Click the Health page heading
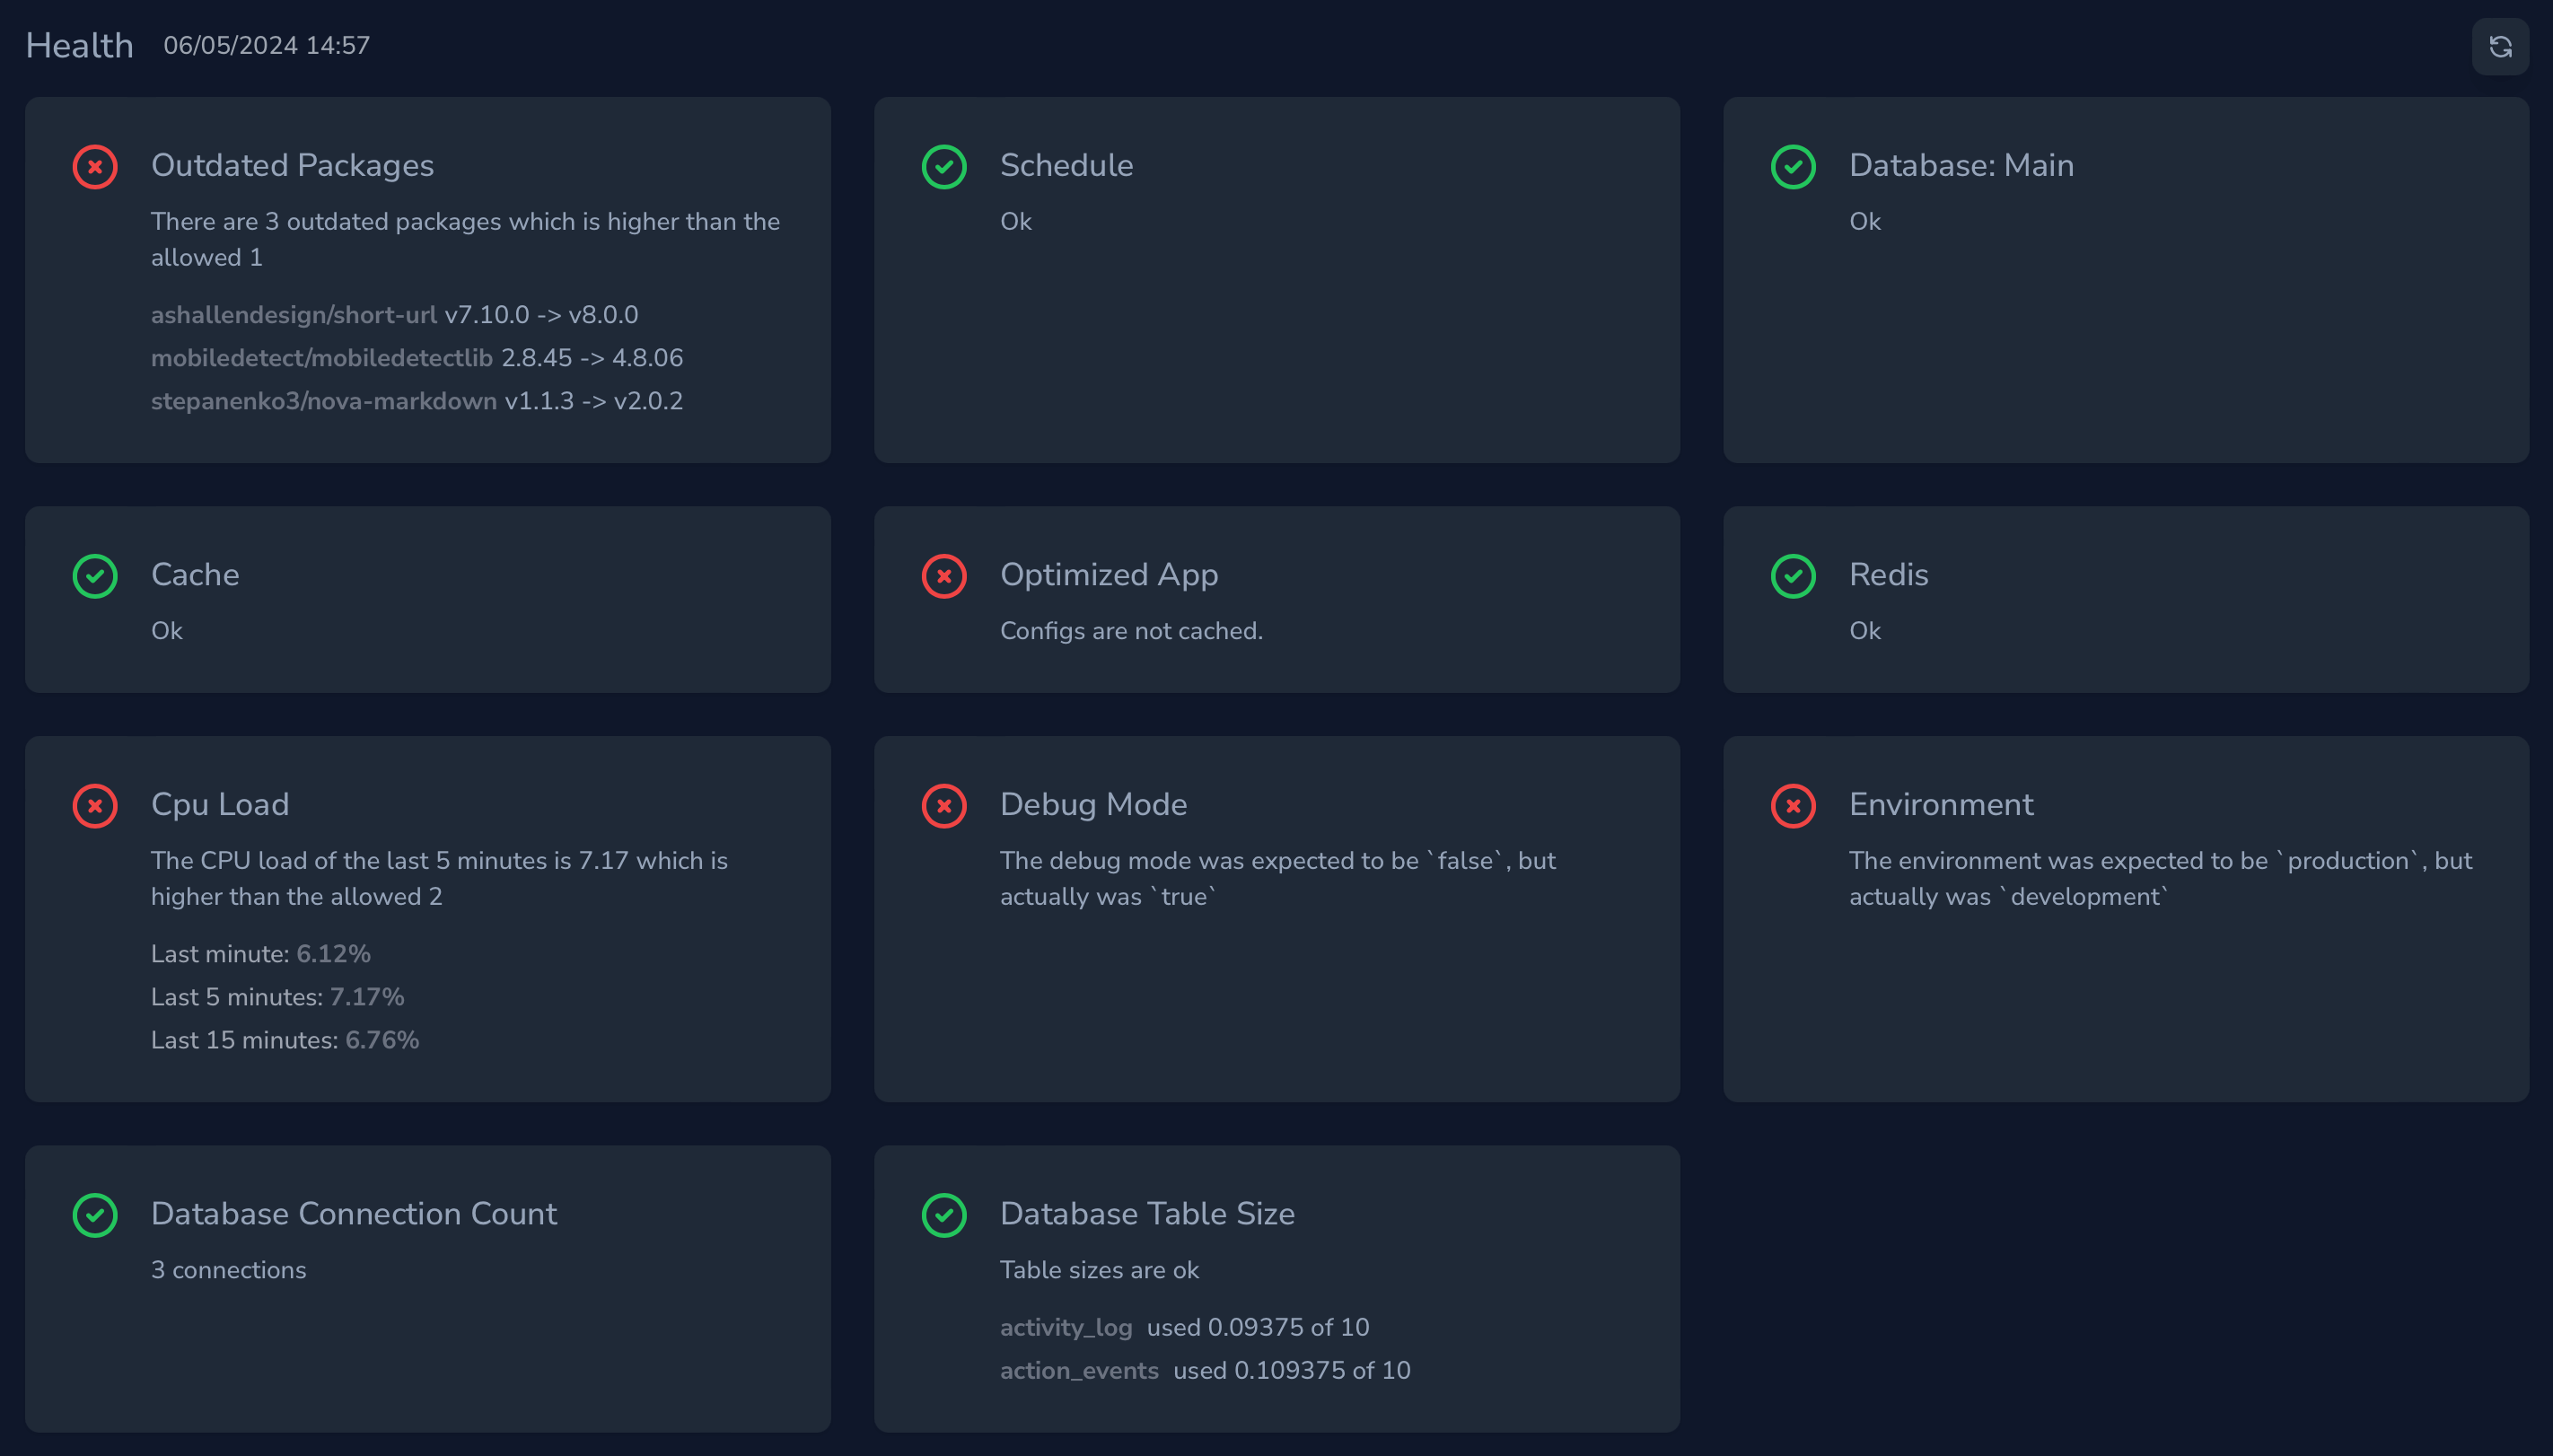2553x1456 pixels. coord(79,46)
